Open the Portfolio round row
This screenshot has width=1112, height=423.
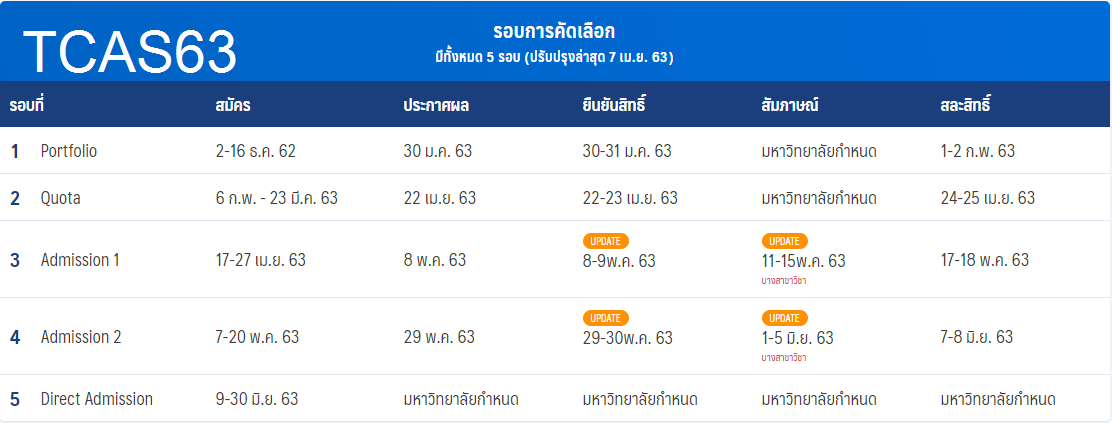click(69, 151)
